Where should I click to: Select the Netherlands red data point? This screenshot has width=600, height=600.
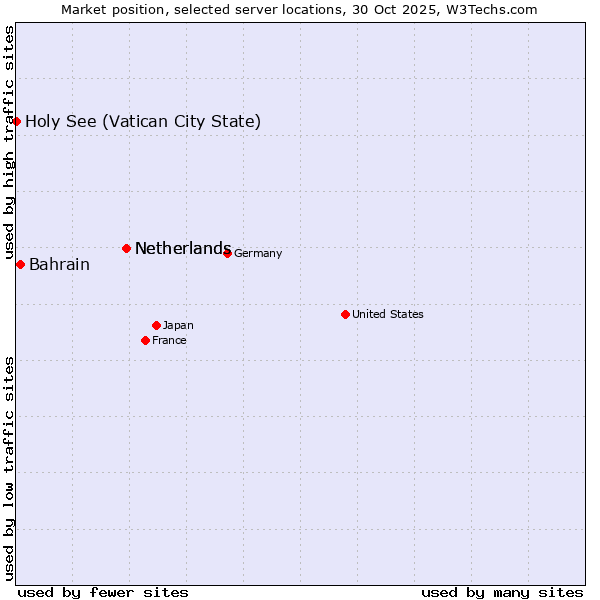tap(126, 248)
